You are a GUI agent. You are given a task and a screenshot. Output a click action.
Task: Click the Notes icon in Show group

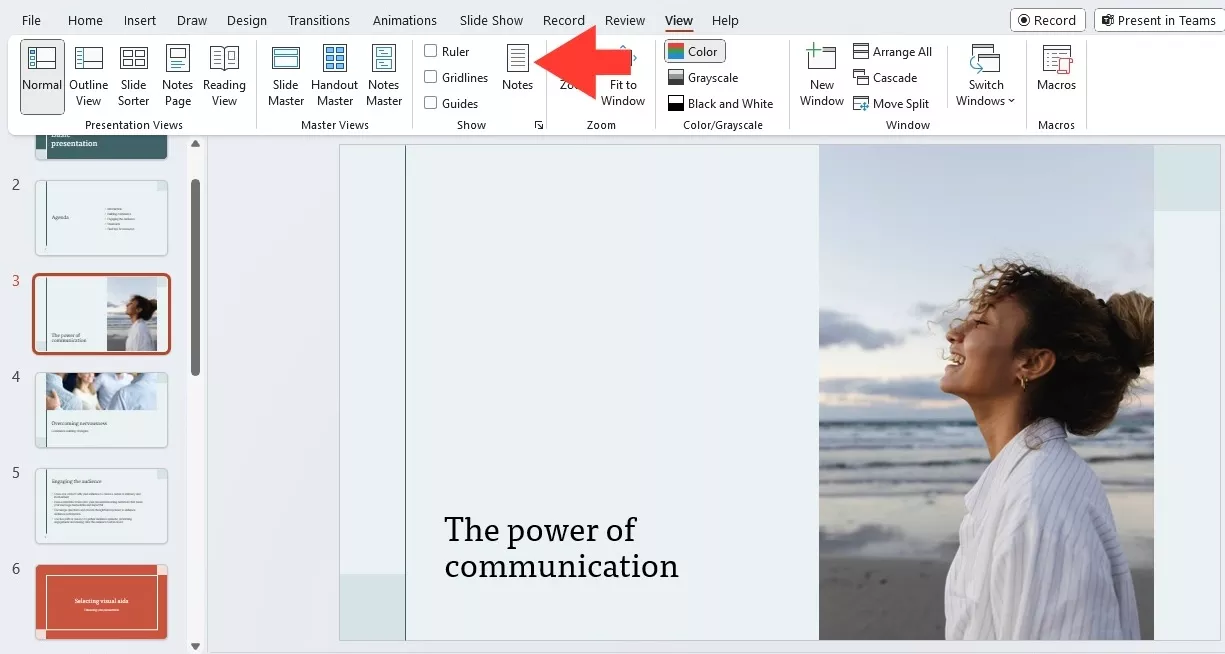pos(517,68)
